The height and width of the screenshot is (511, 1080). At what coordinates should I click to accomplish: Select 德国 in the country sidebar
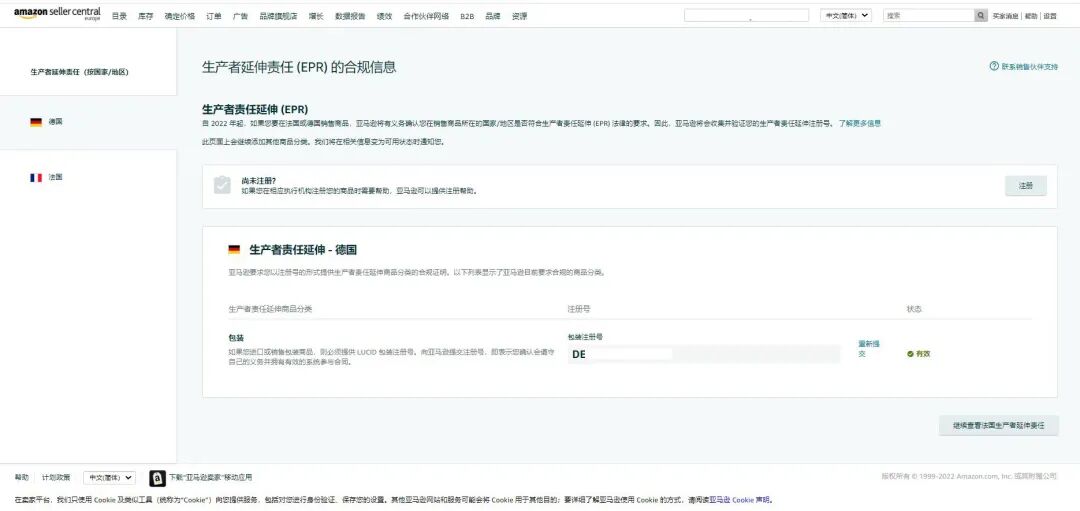click(x=88, y=122)
